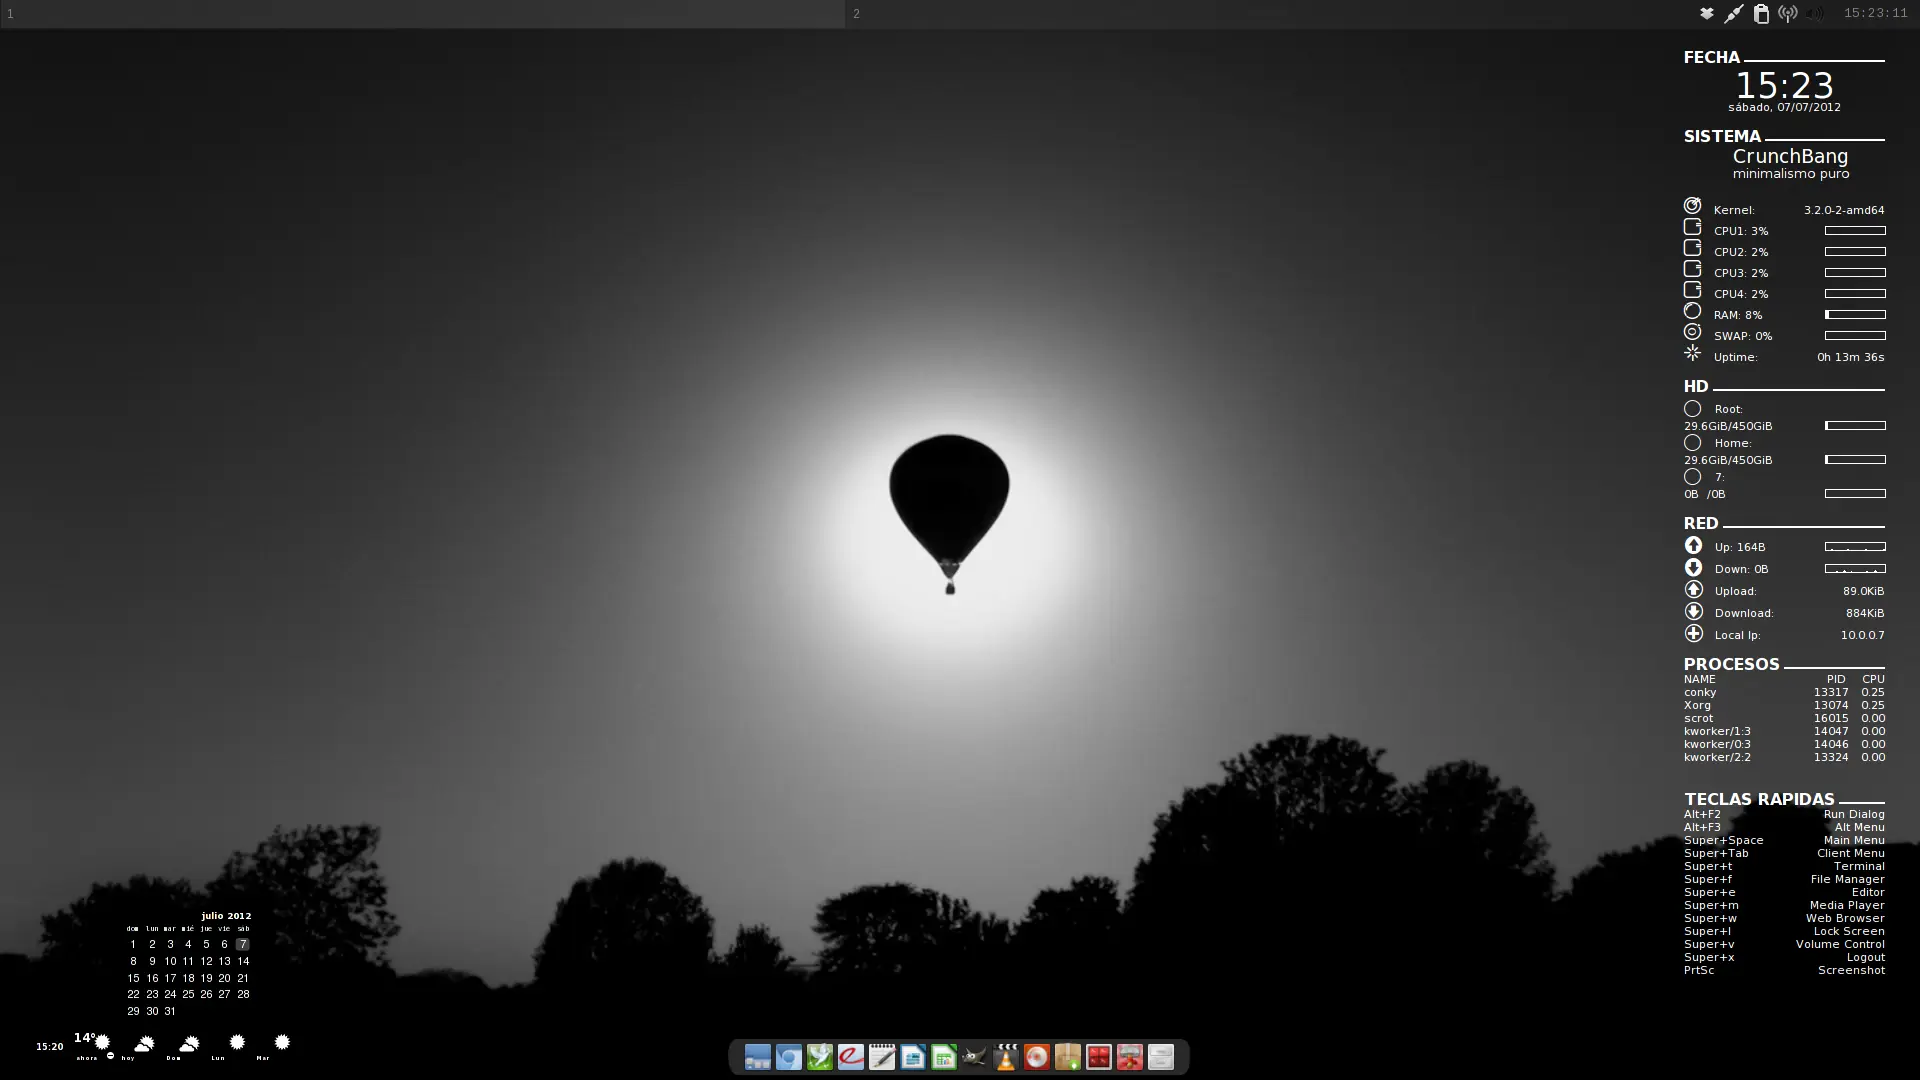Open the clipboard manager tray icon
Viewport: 1920px width, 1080px height.
tap(1761, 14)
